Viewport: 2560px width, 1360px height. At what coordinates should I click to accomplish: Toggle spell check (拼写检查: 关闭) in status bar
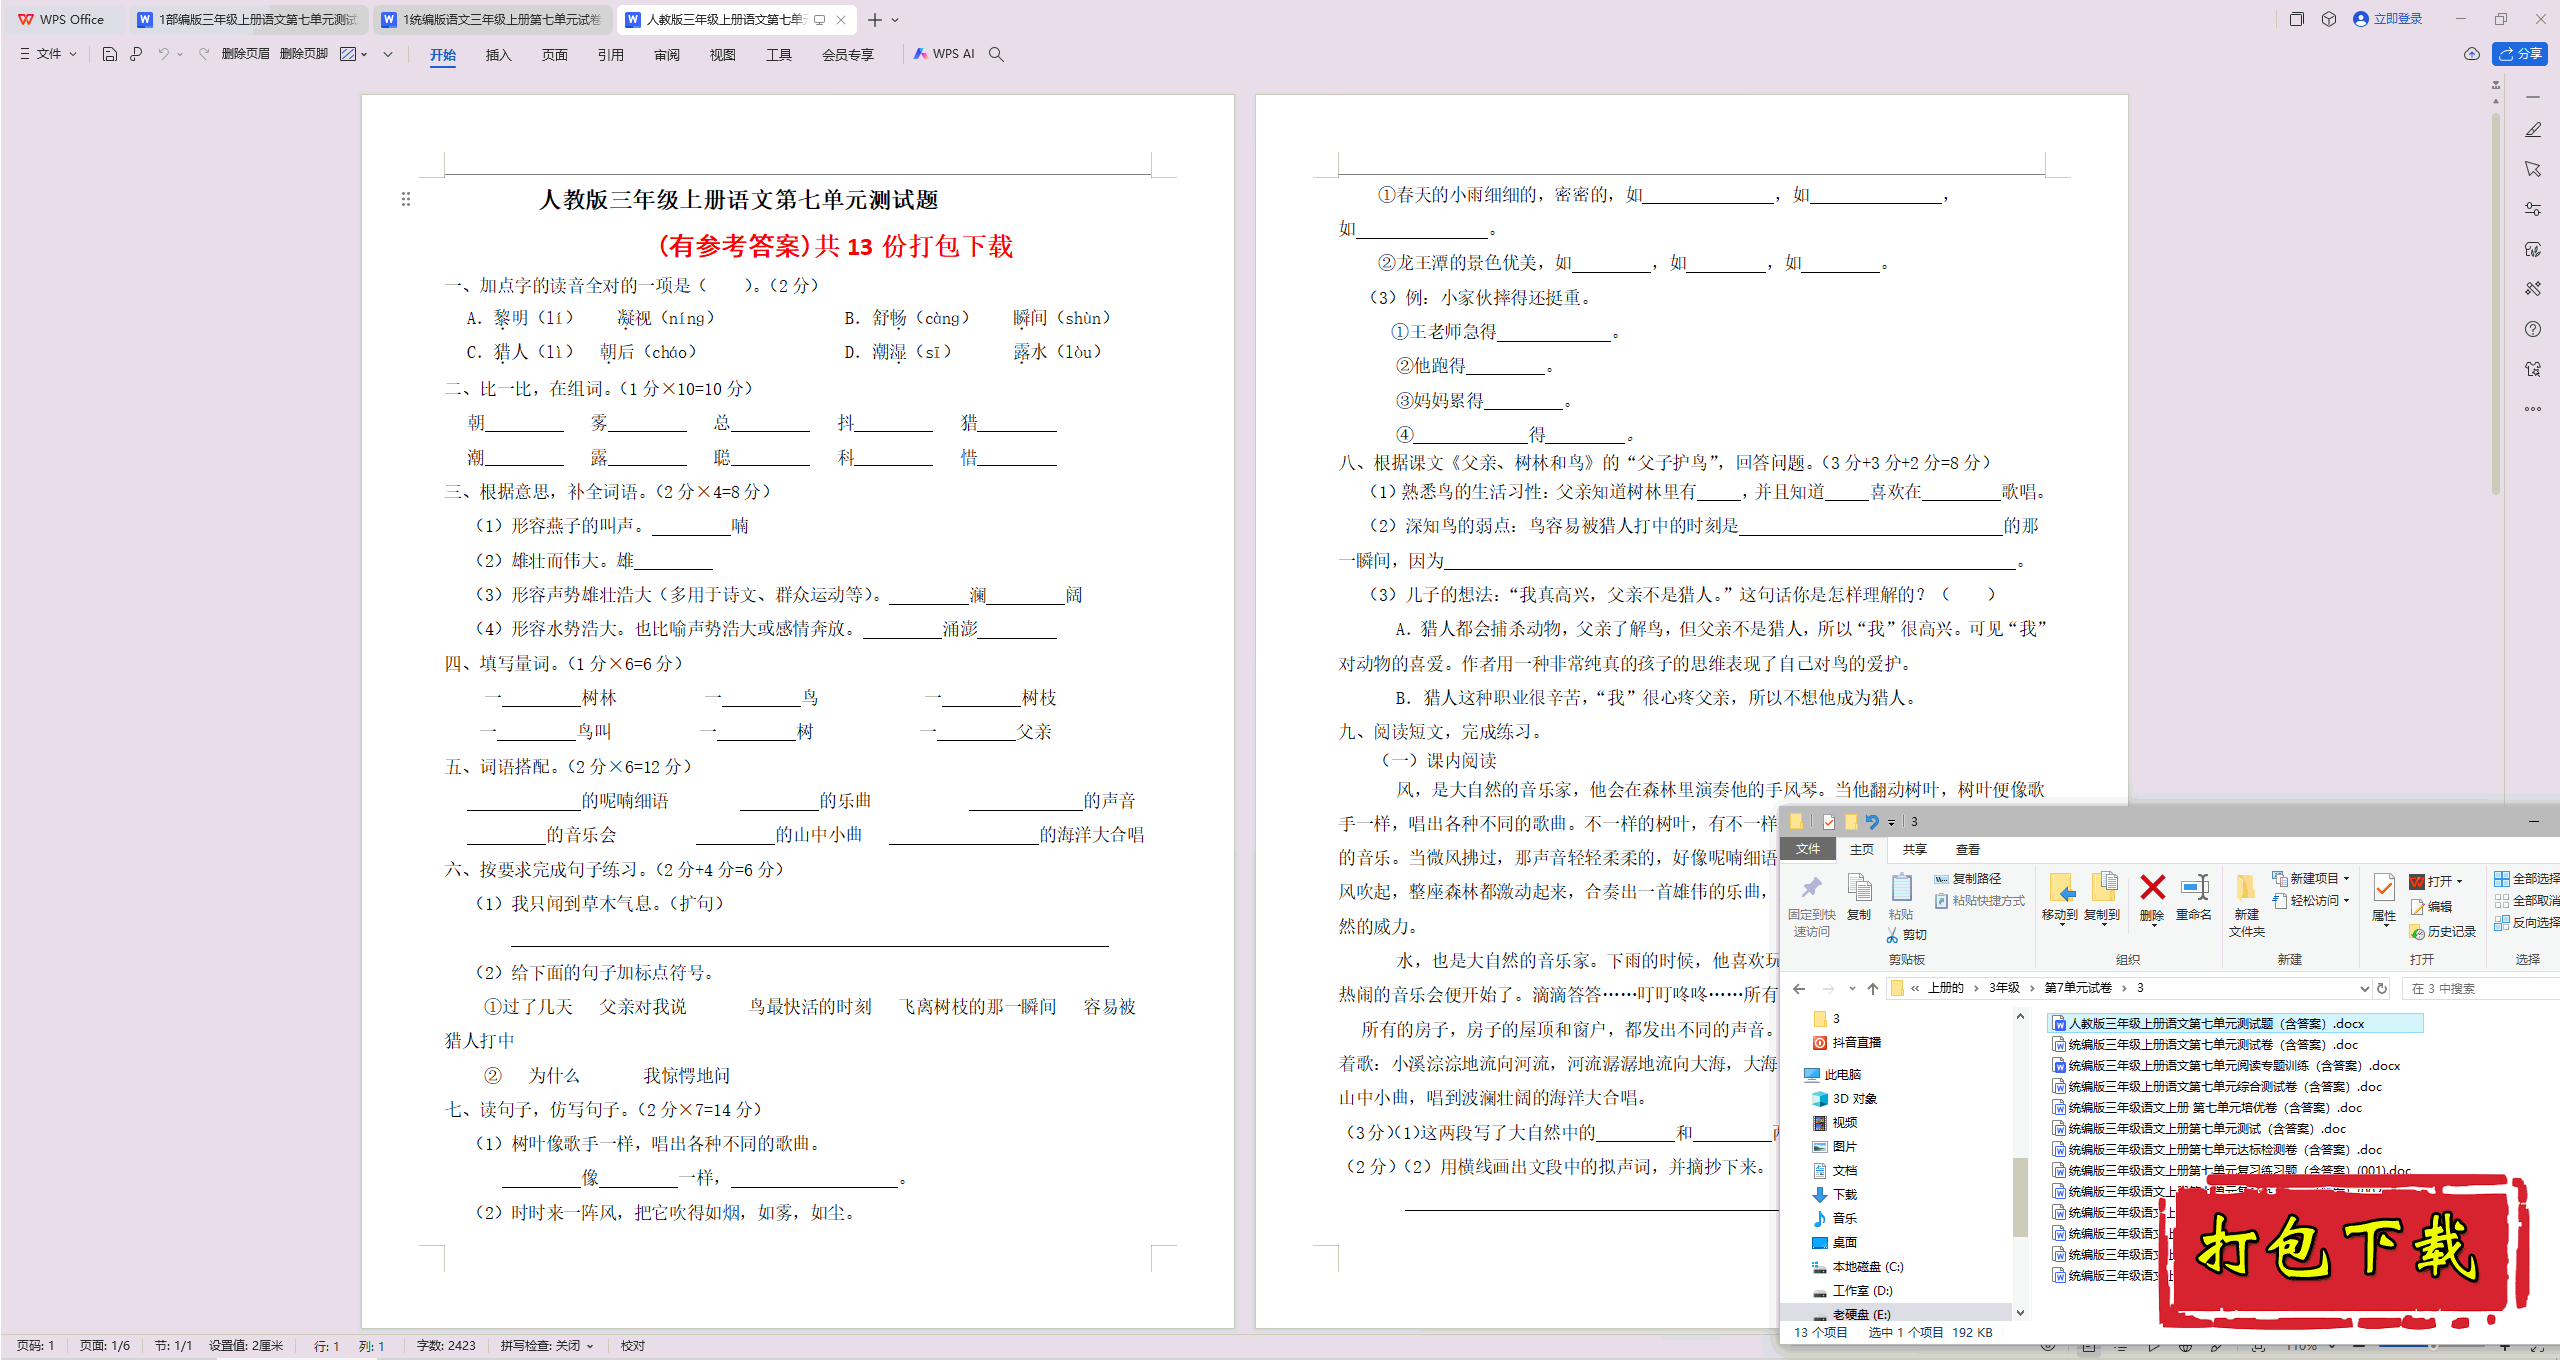click(547, 1346)
